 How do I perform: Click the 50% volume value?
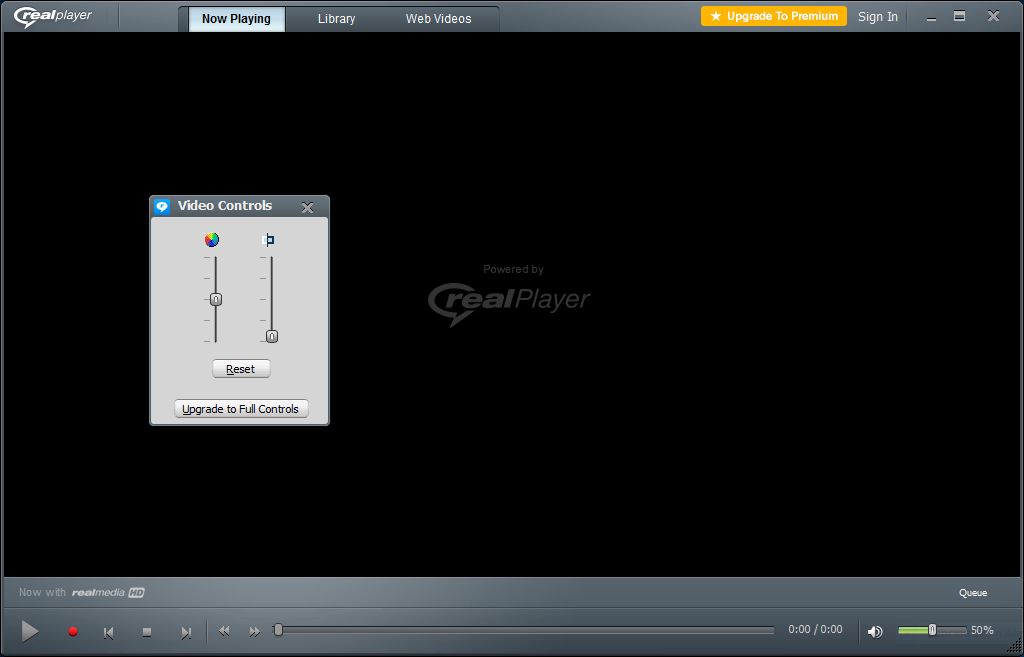coord(982,630)
